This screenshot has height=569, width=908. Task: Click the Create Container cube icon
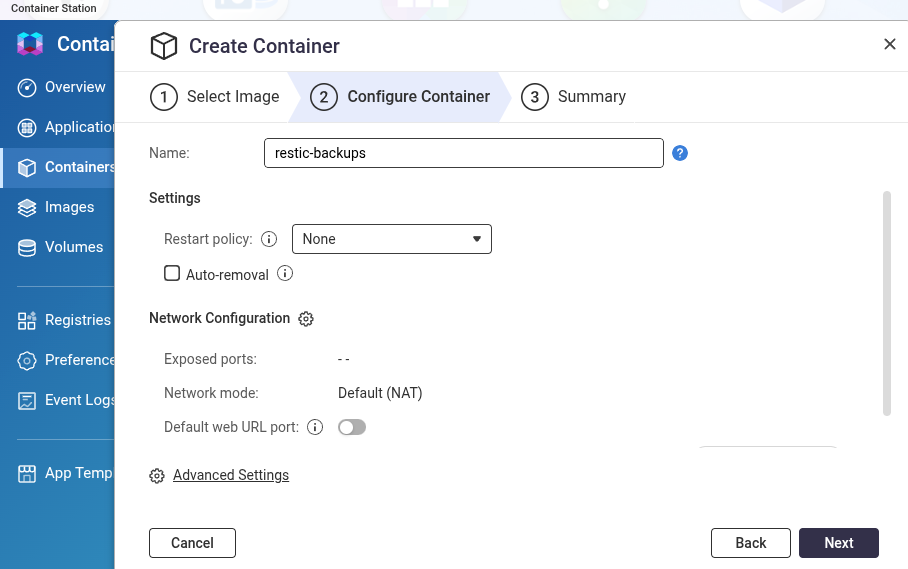click(x=164, y=46)
